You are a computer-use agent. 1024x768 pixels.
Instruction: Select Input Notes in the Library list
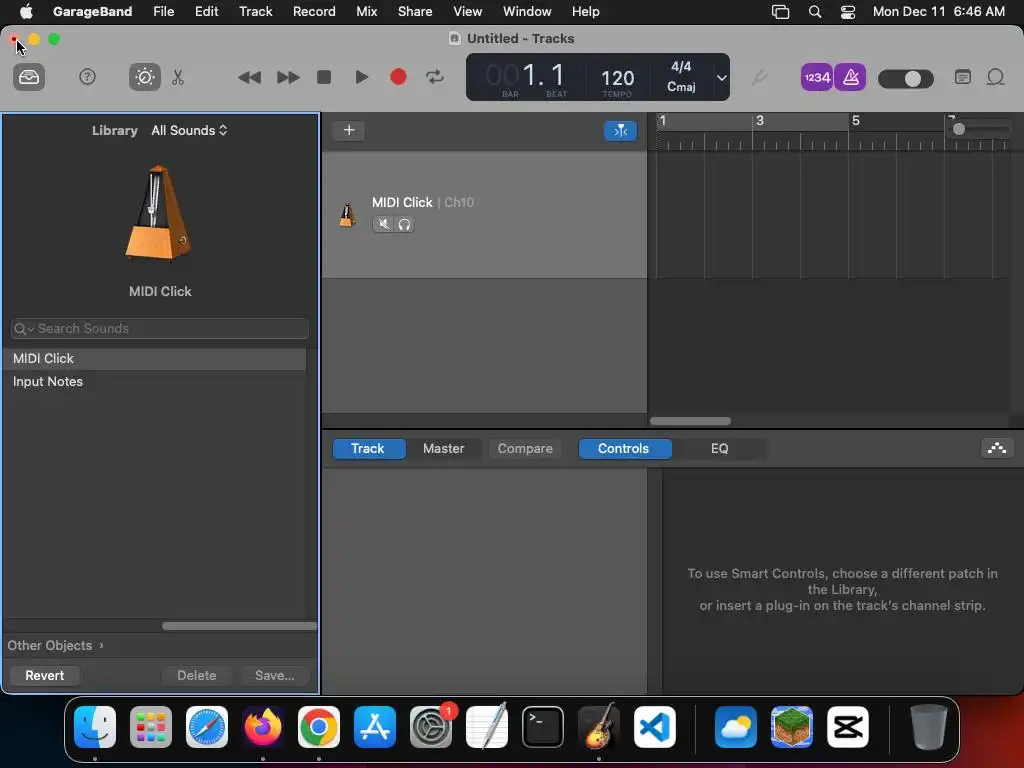[154, 381]
